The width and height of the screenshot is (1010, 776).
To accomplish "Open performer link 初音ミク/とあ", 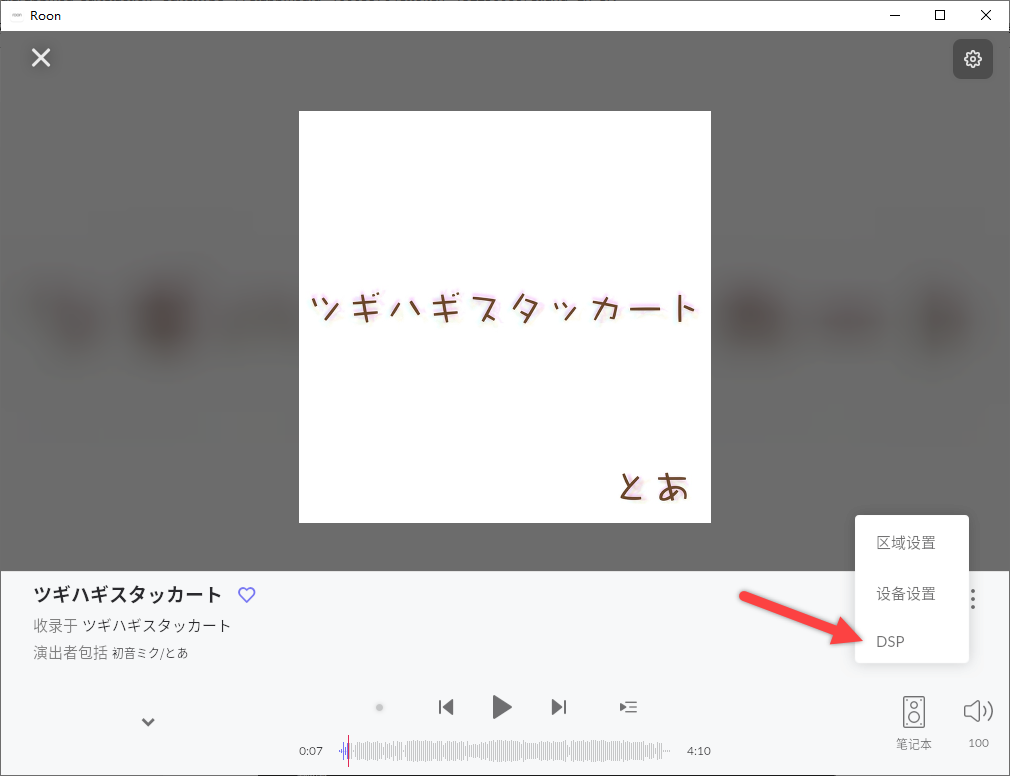I will 150,653.
